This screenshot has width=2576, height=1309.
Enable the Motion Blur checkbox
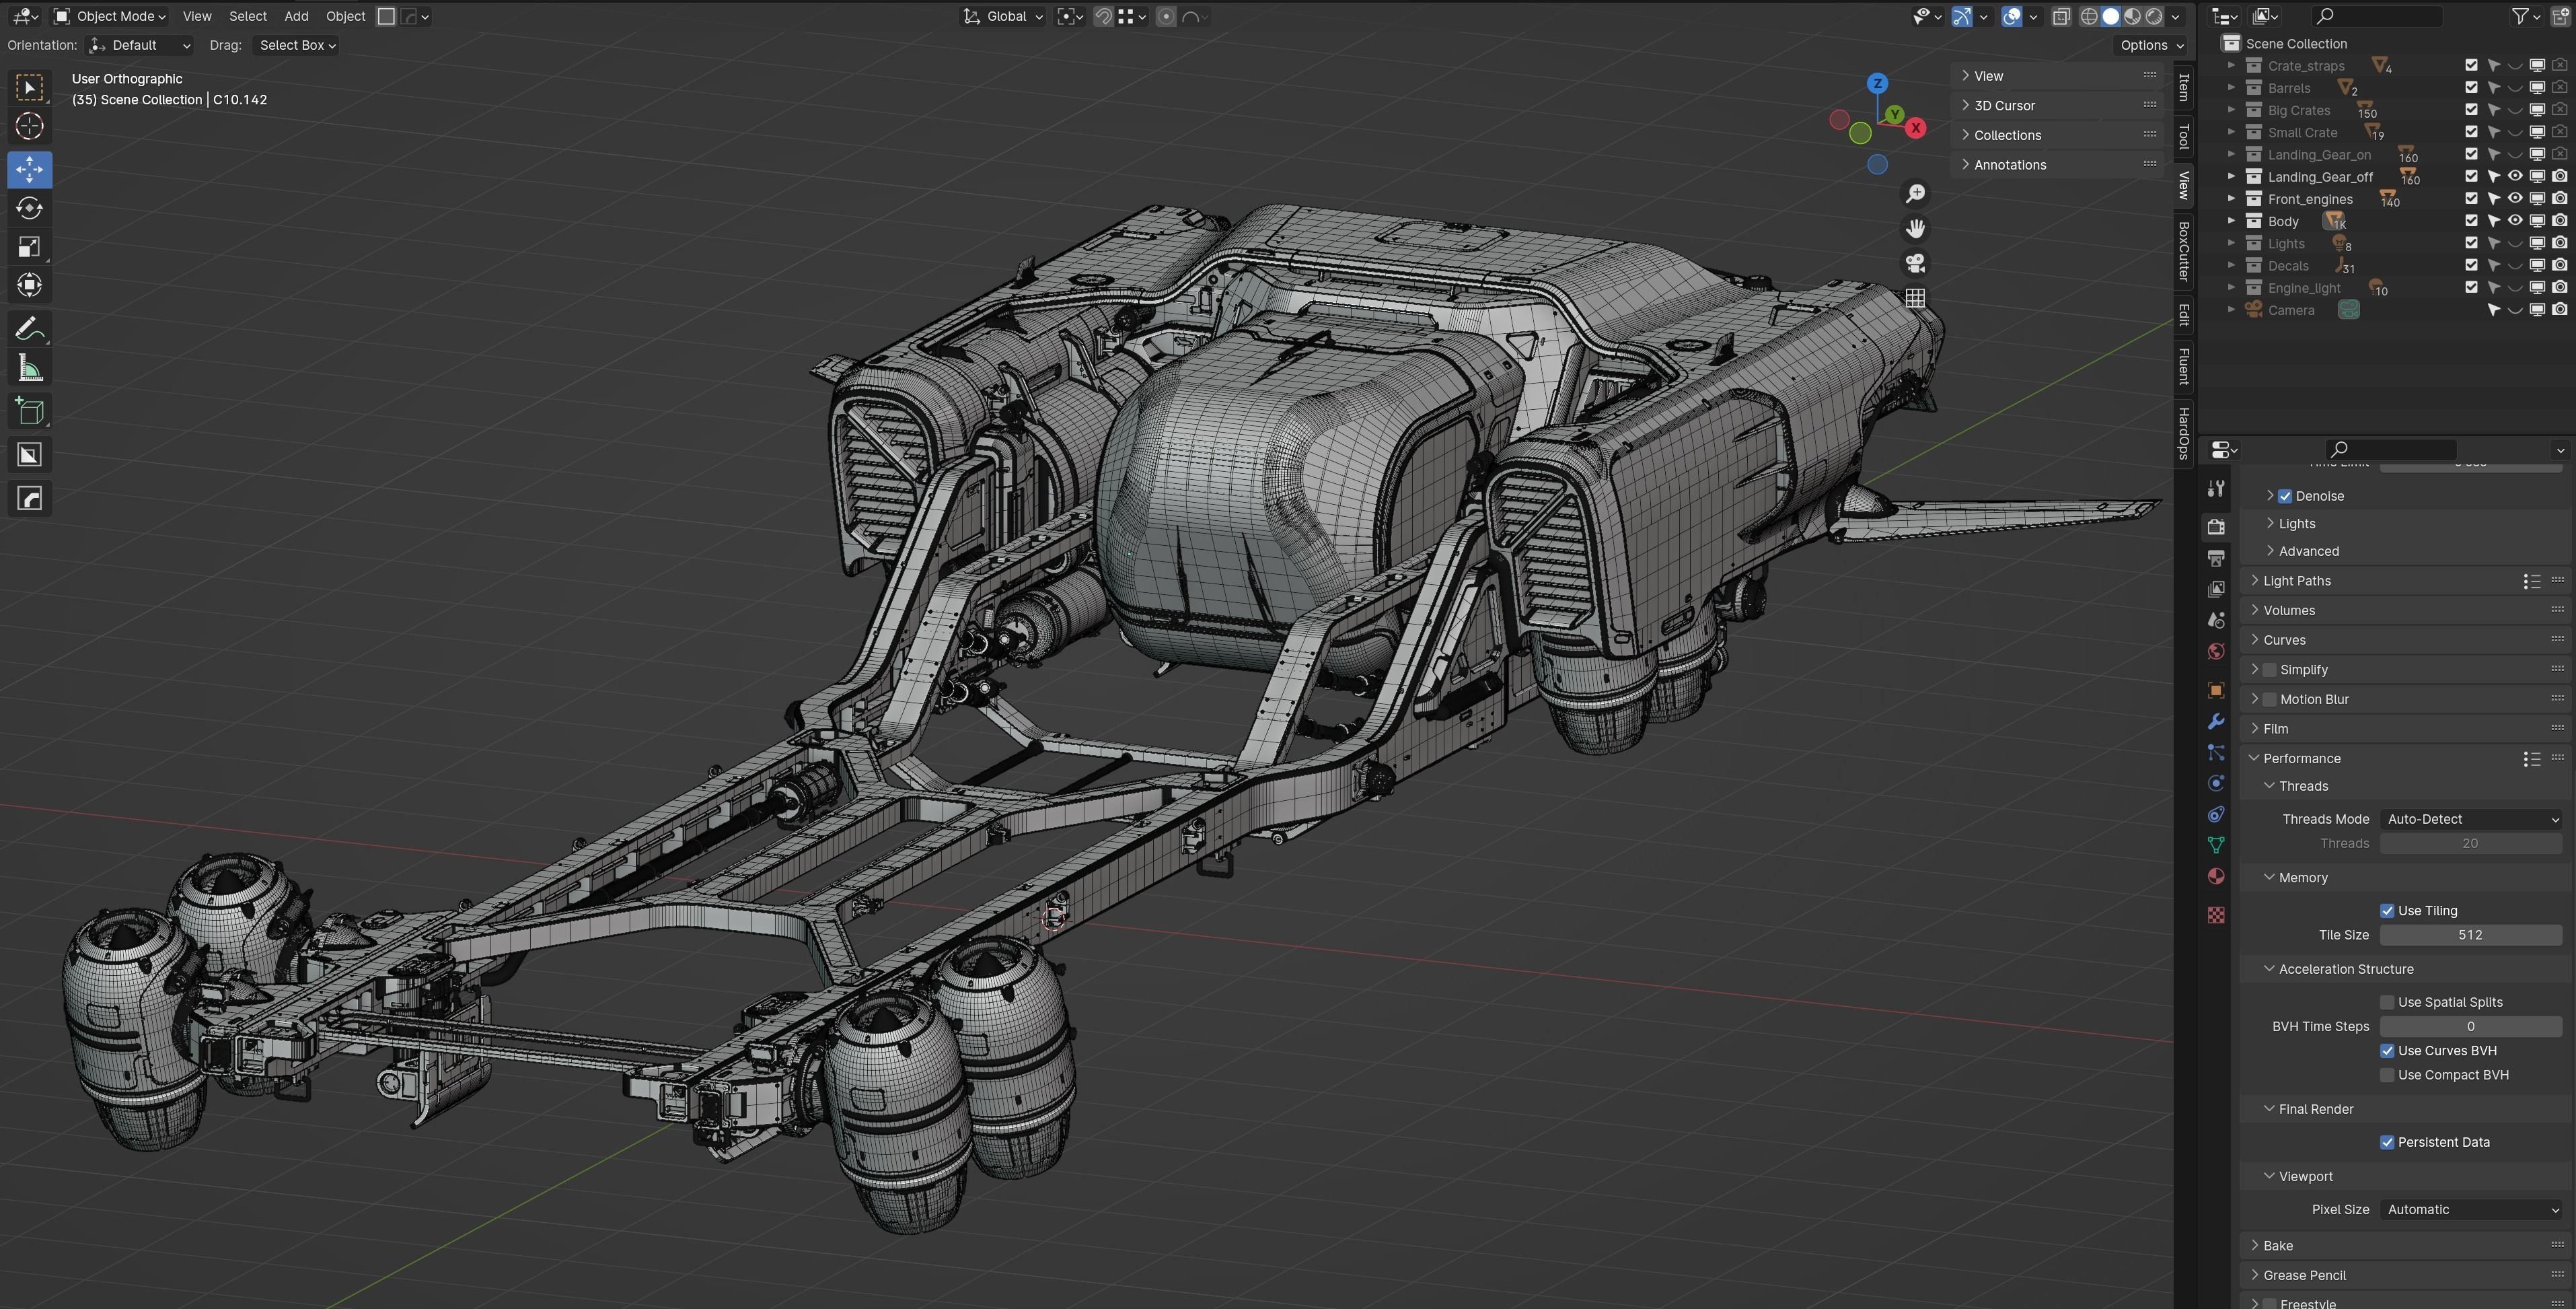(x=2269, y=699)
